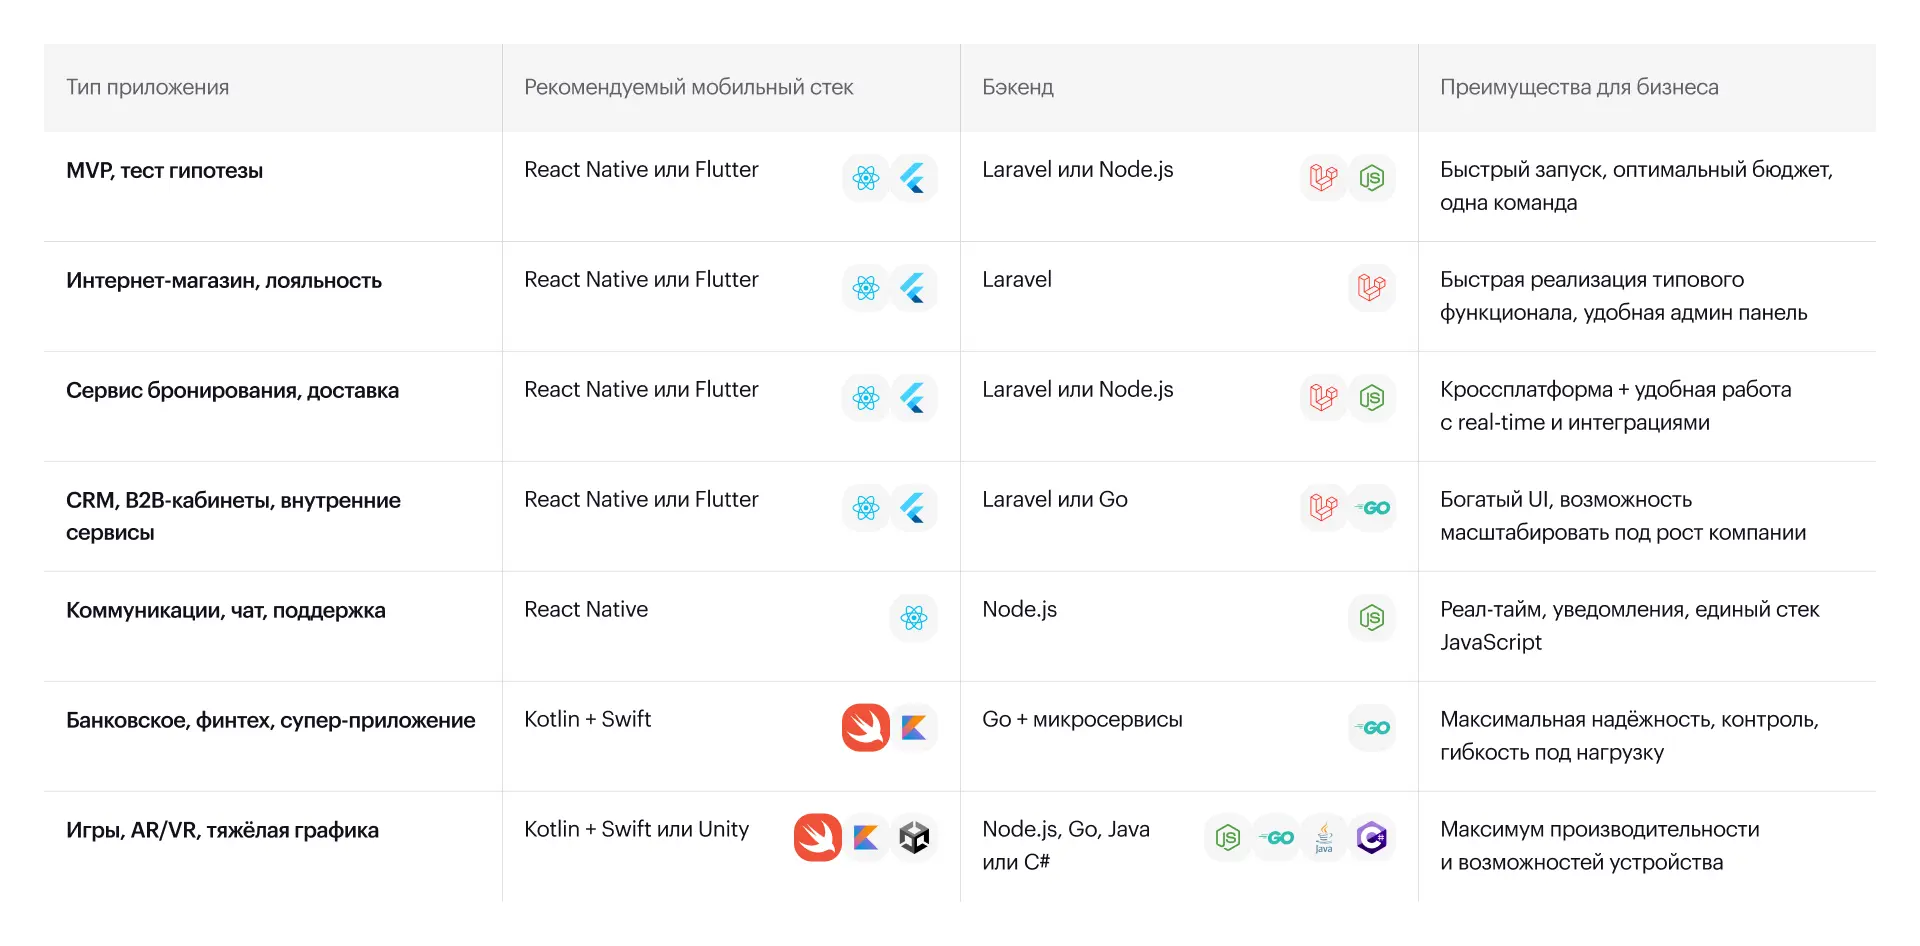
Task: Click the Бэкенд column header
Action: 1018,88
